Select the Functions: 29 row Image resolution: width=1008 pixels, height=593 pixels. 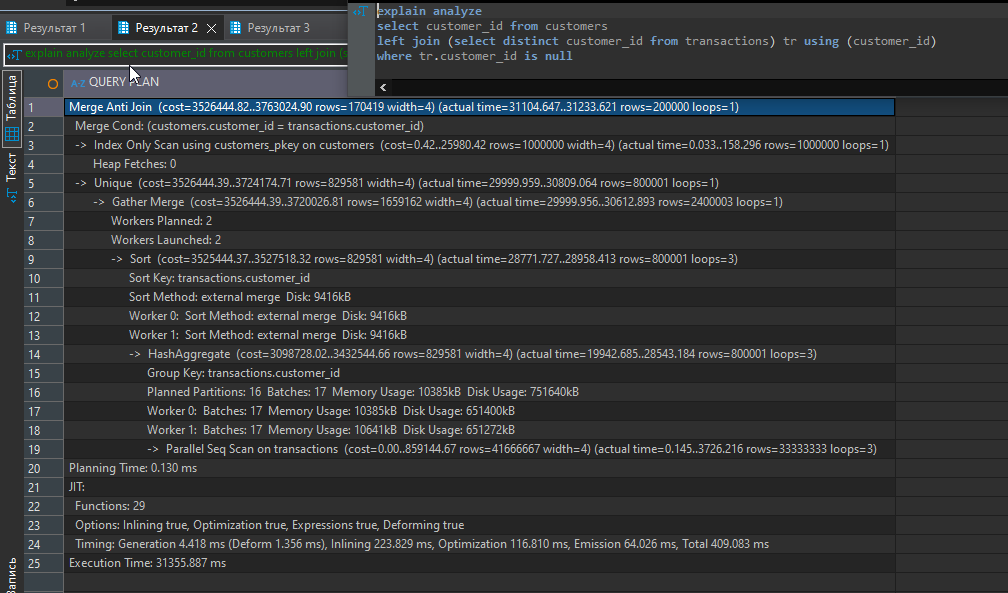click(479, 506)
